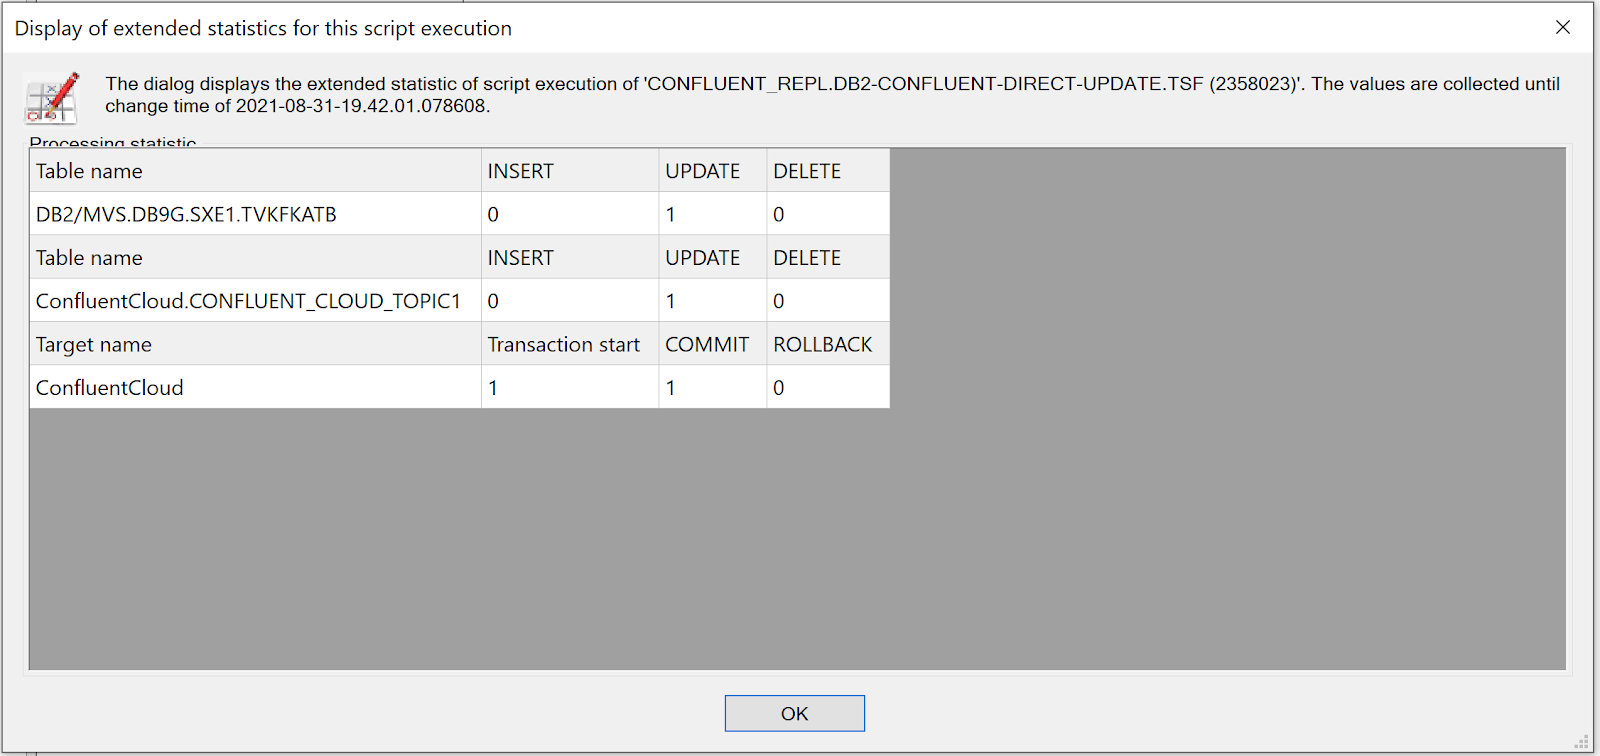This screenshot has height=756, width=1600.
Task: Click the dialog description text about script execution
Action: 832,95
